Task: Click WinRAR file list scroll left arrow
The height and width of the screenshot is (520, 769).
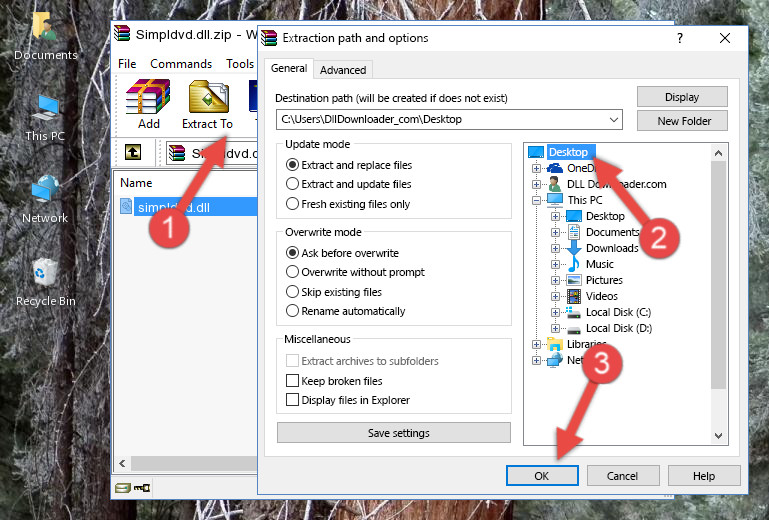Action: (x=123, y=463)
